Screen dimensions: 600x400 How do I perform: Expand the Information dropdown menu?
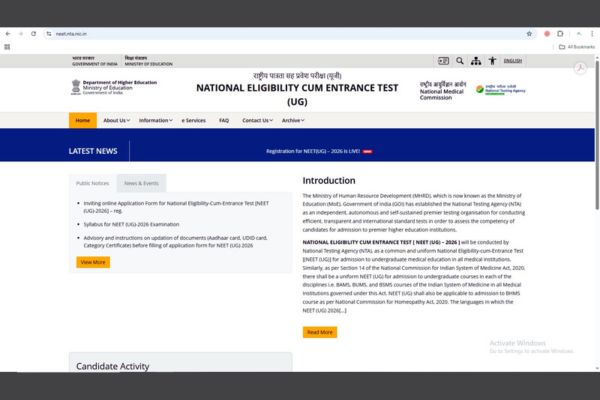tap(155, 120)
